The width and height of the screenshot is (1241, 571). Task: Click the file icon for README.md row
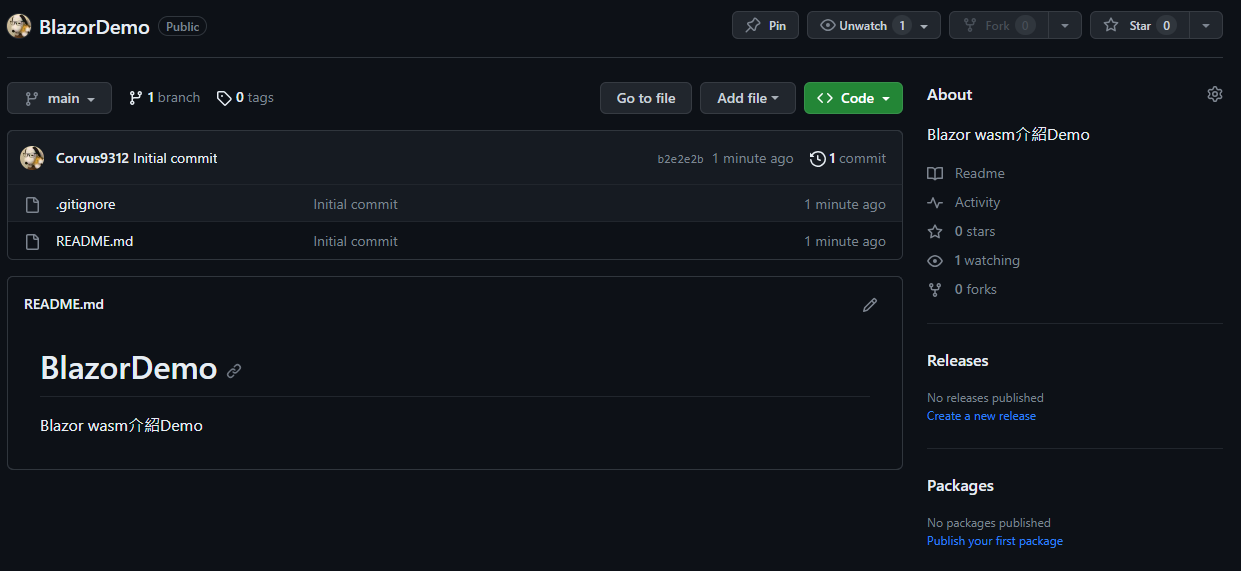[32, 241]
